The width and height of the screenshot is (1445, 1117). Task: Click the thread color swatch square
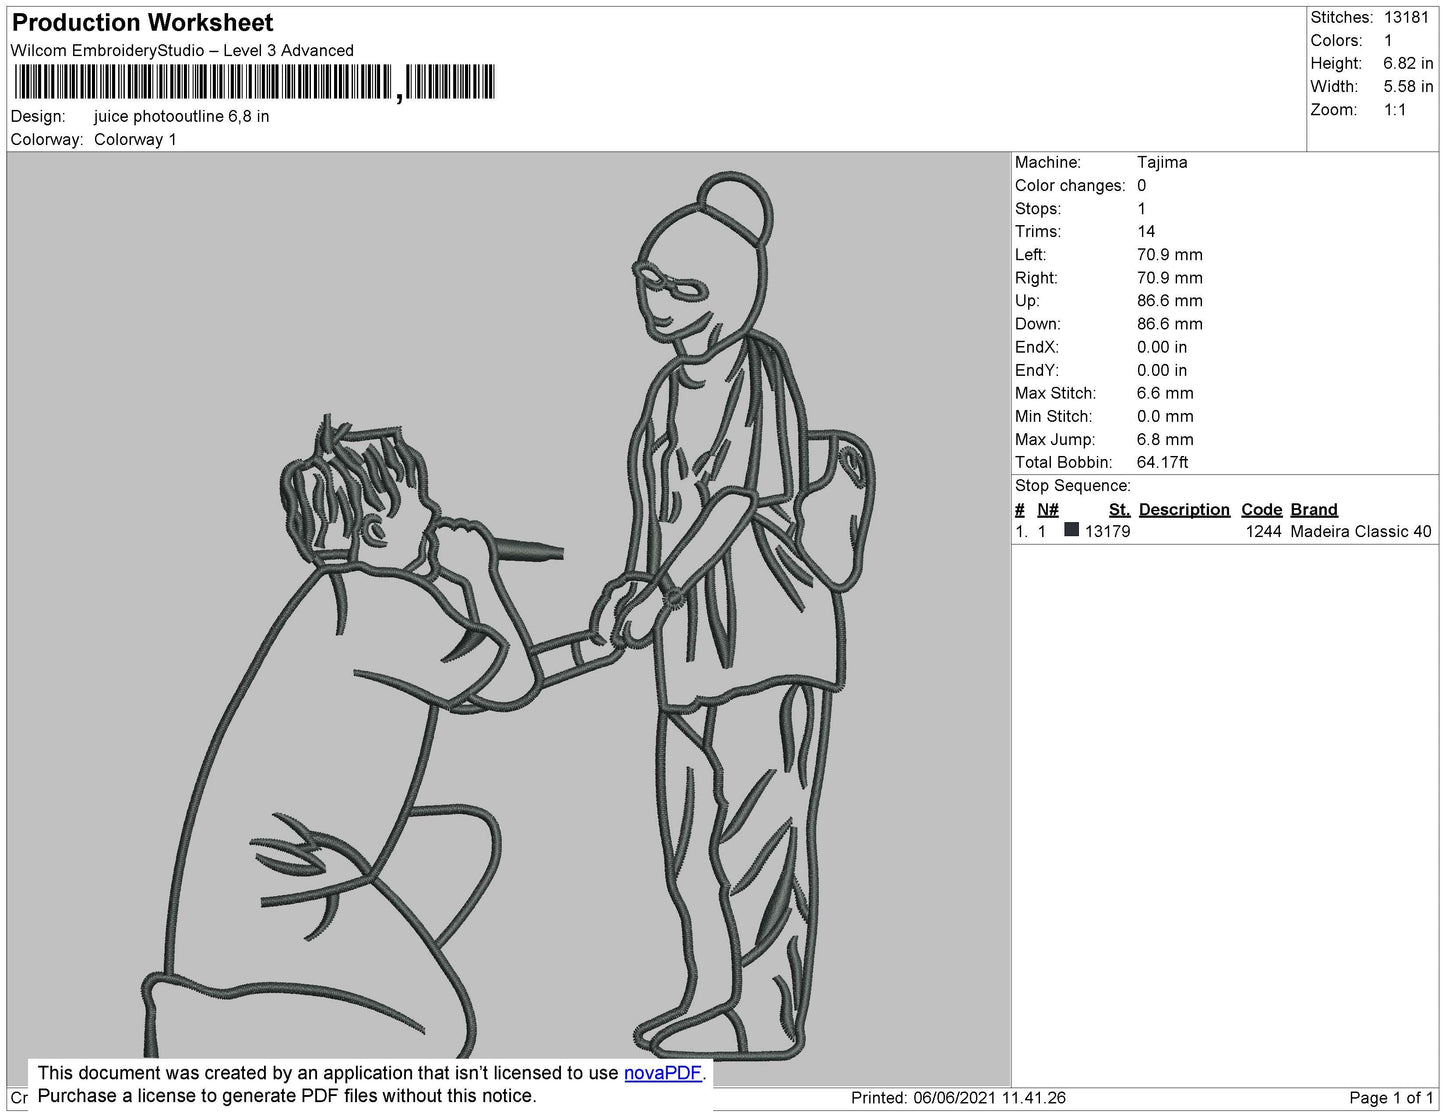[x=1072, y=530]
